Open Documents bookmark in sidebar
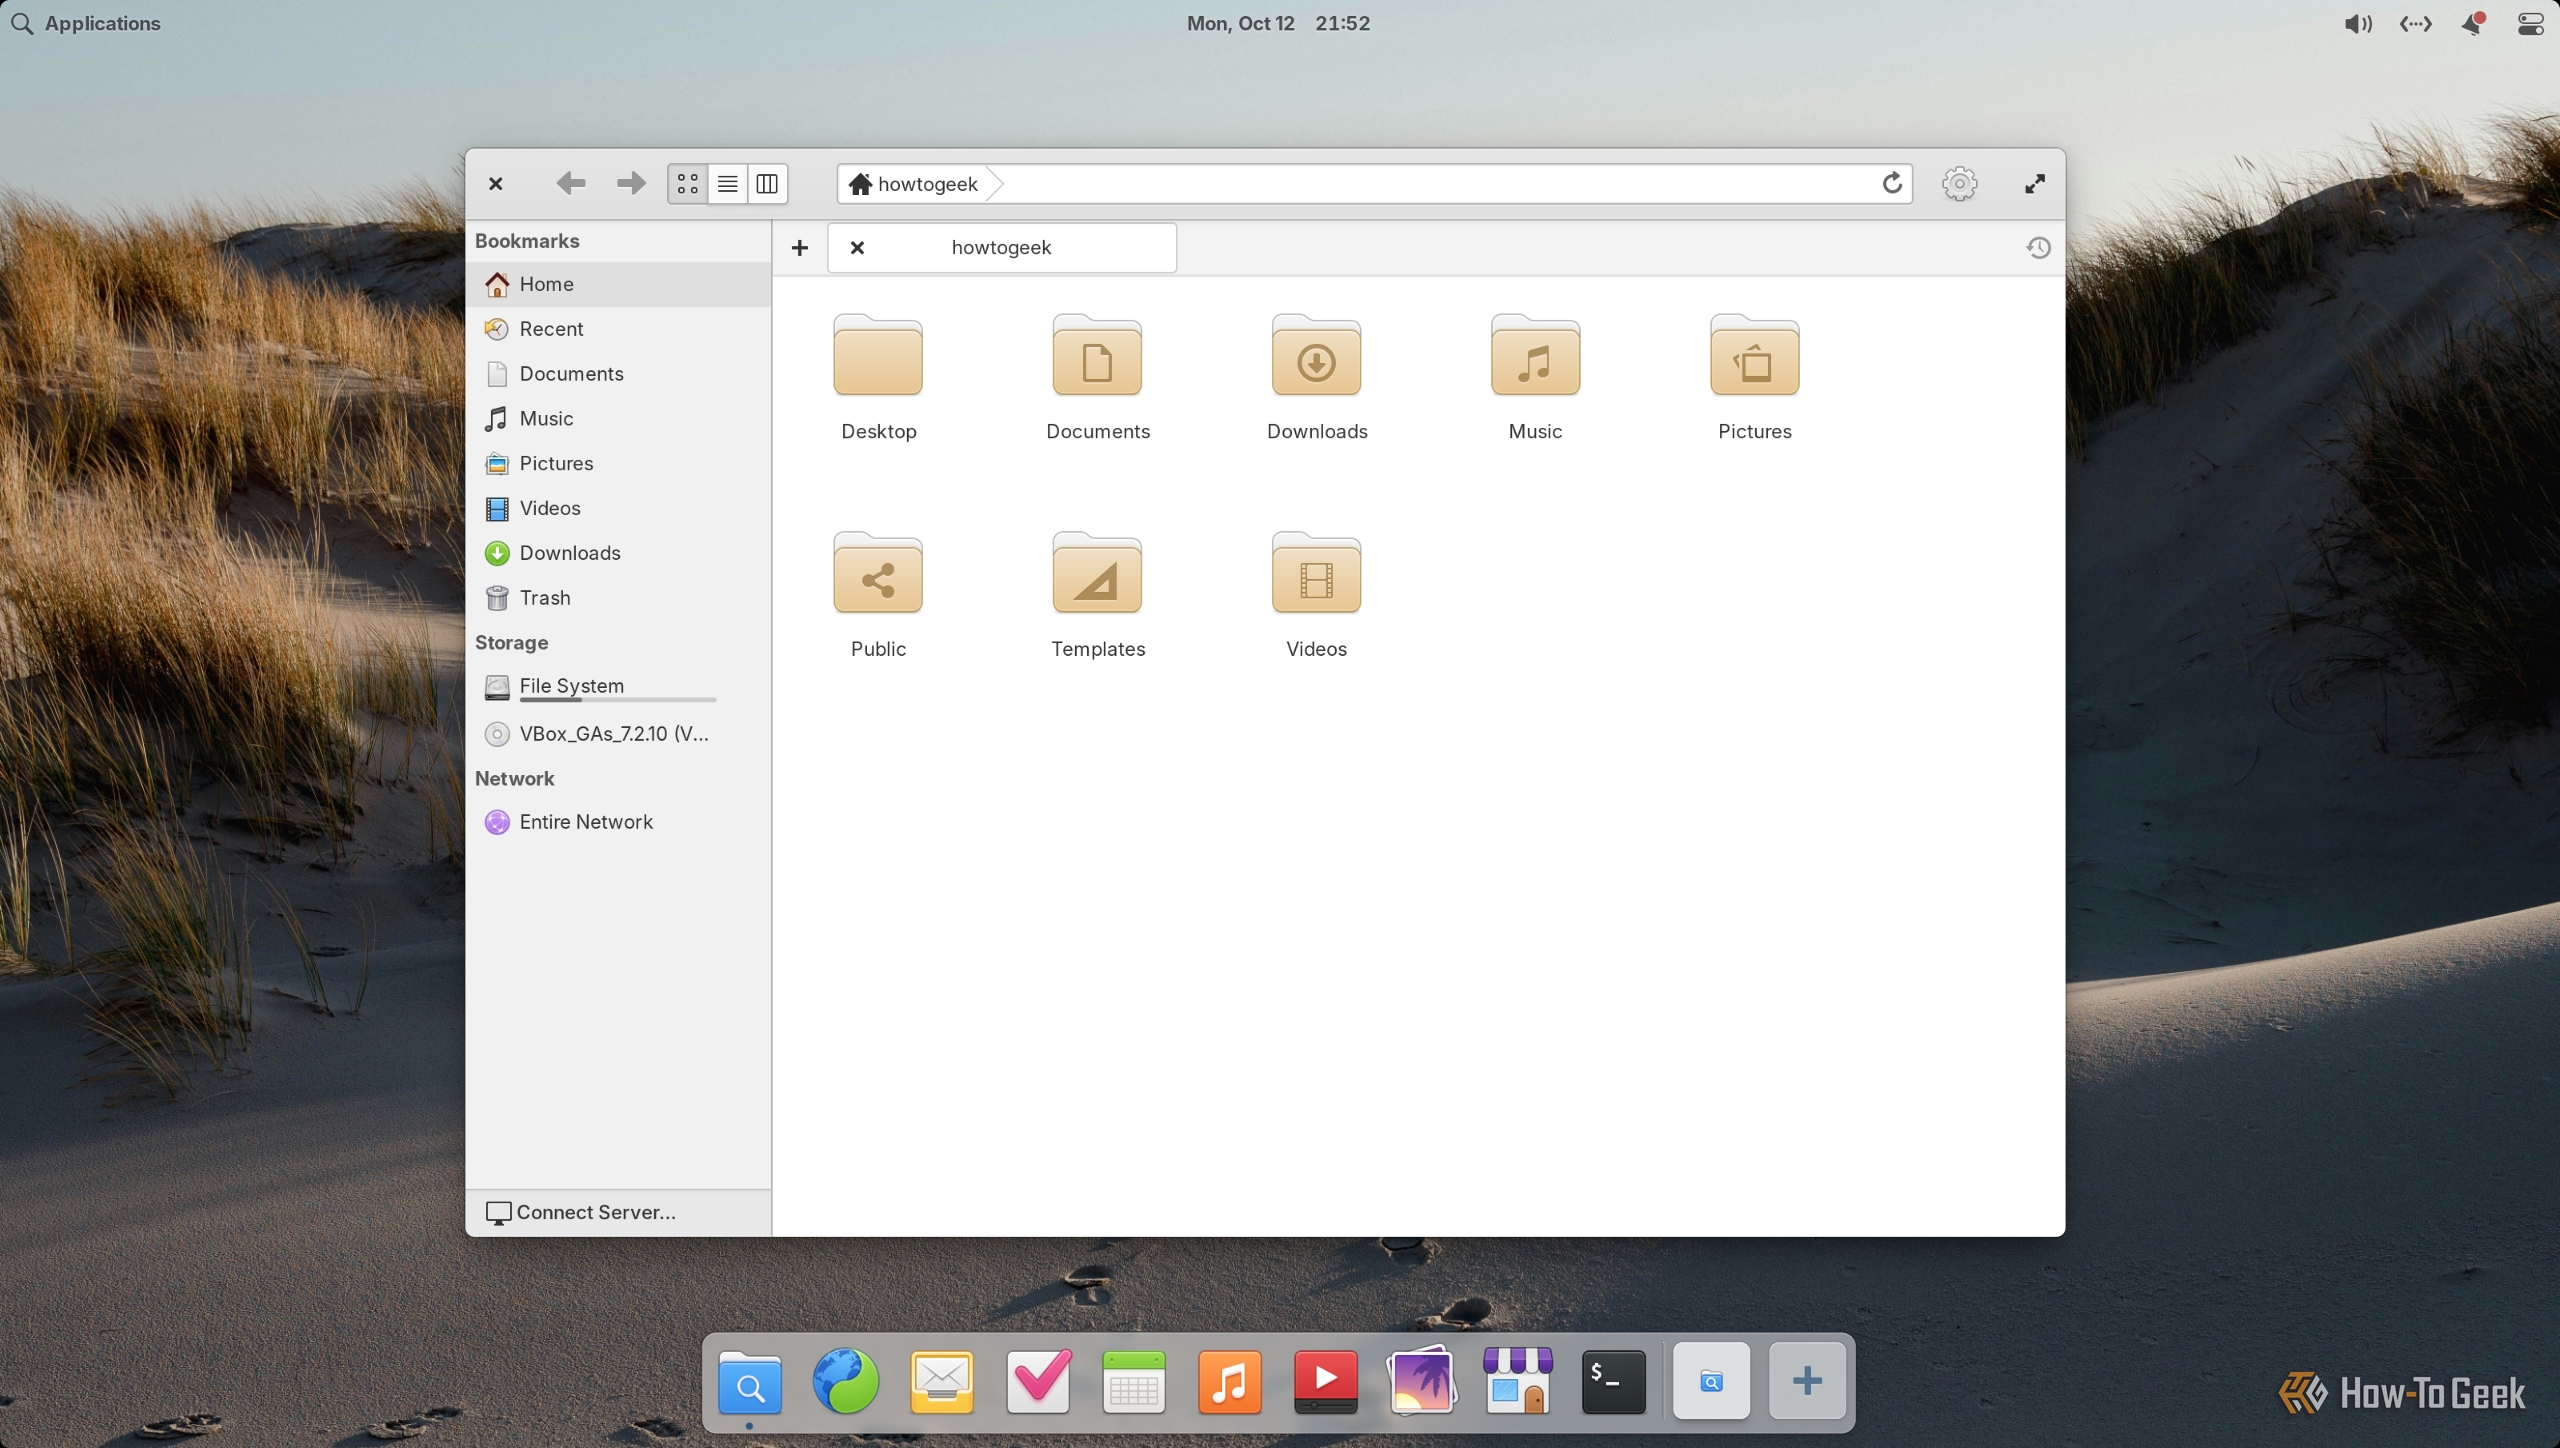Screen dimensions: 2560x1448 [x=618, y=374]
